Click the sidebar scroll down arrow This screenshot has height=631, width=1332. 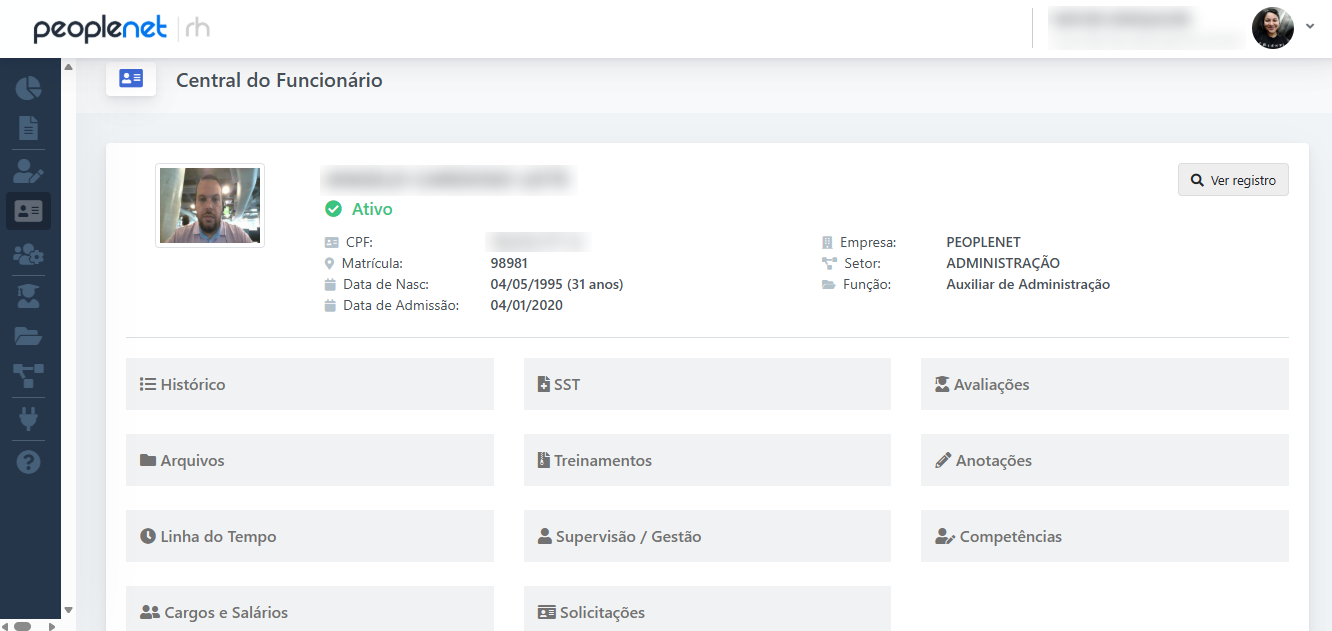point(68,610)
